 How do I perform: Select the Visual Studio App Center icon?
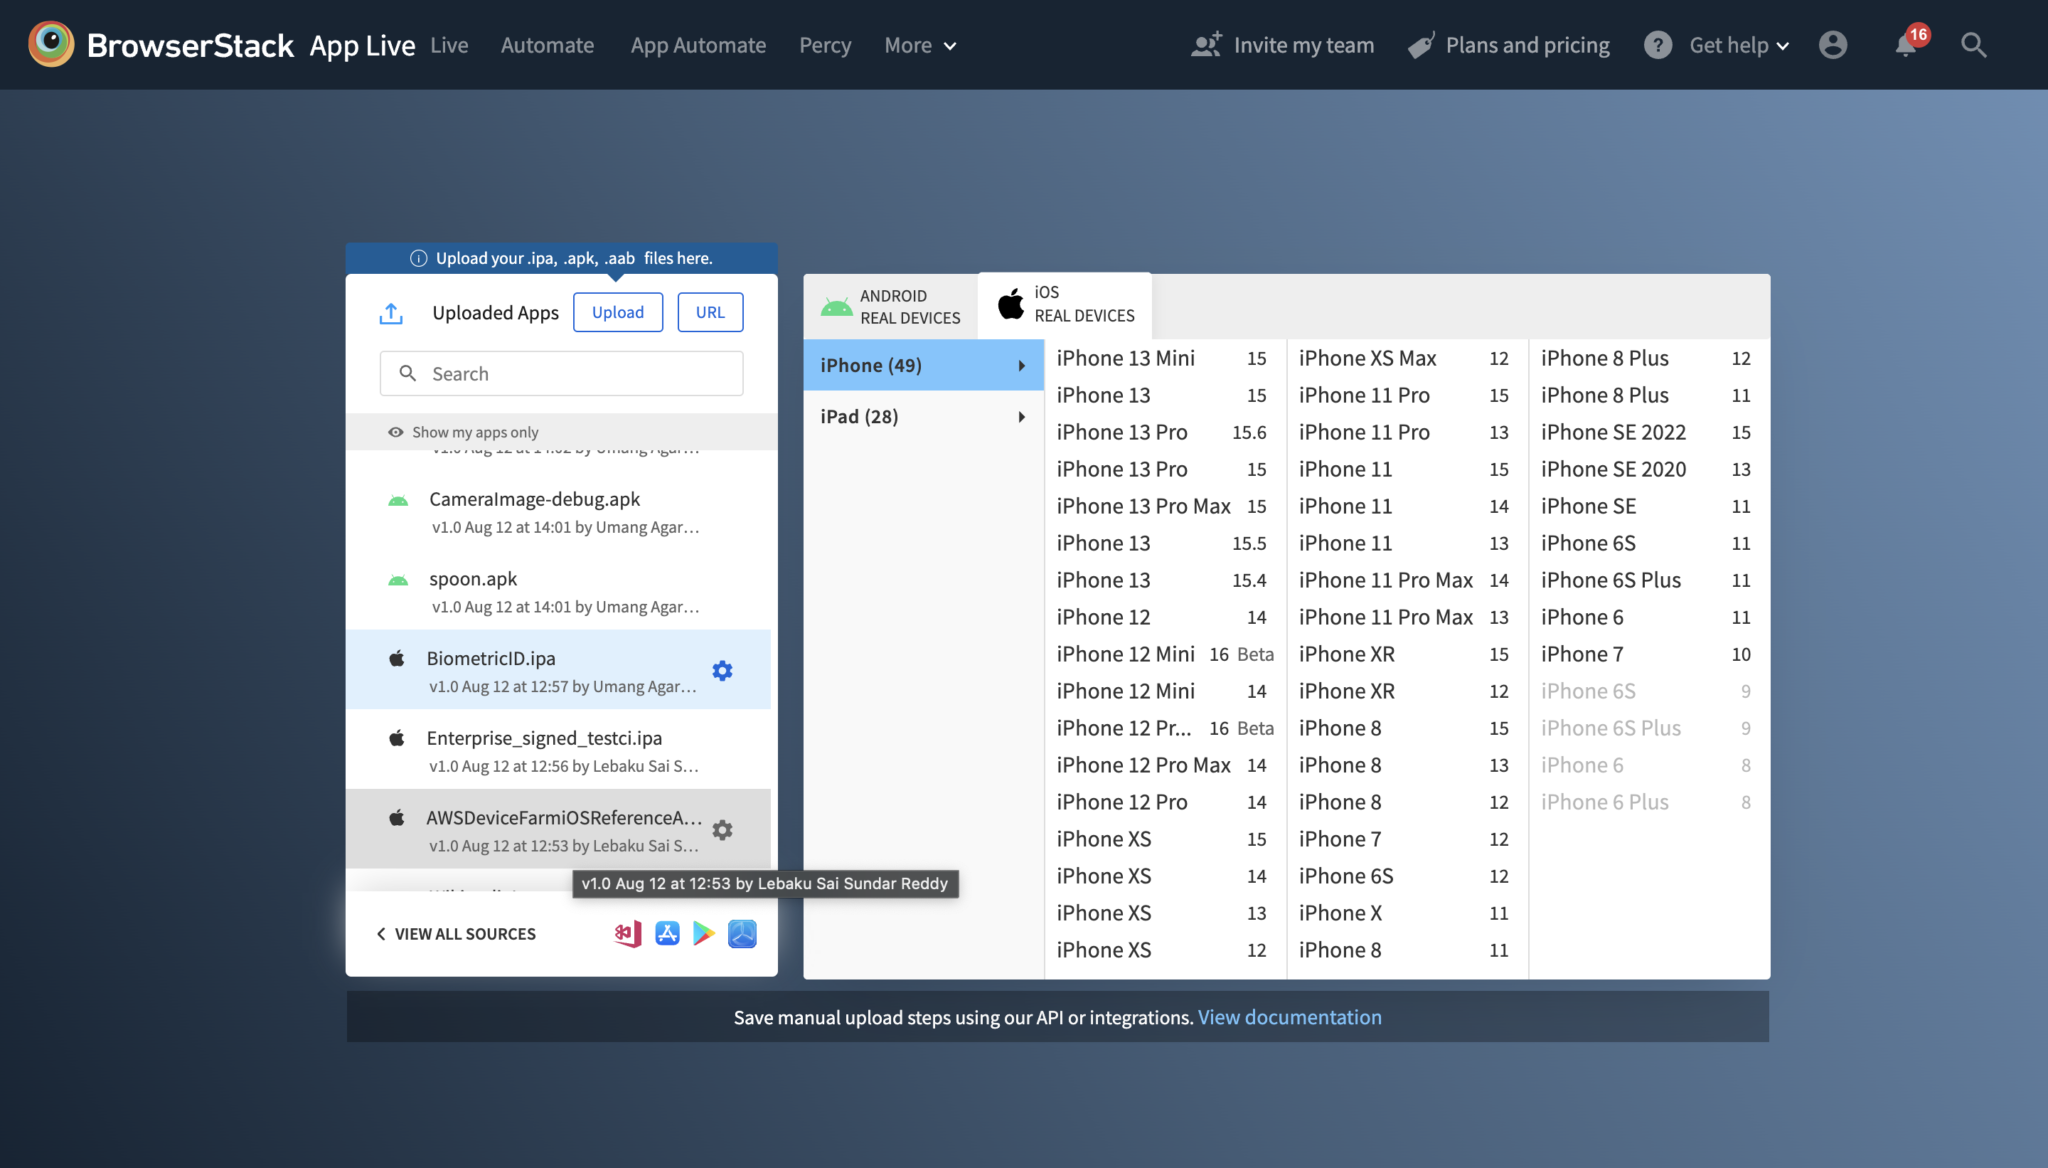pyautogui.click(x=628, y=933)
